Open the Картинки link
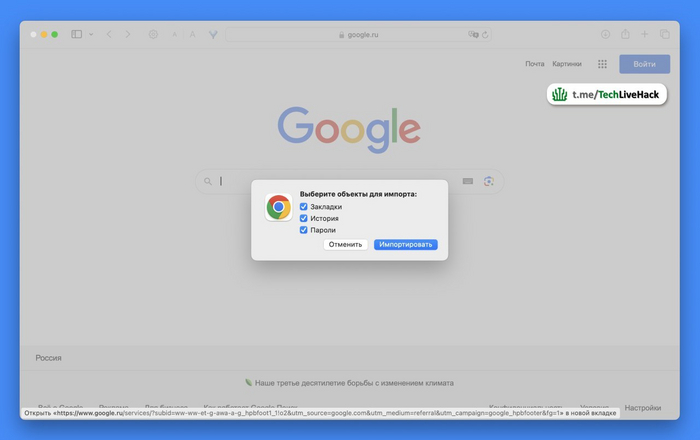Screen dimensions: 700x440 [567, 64]
